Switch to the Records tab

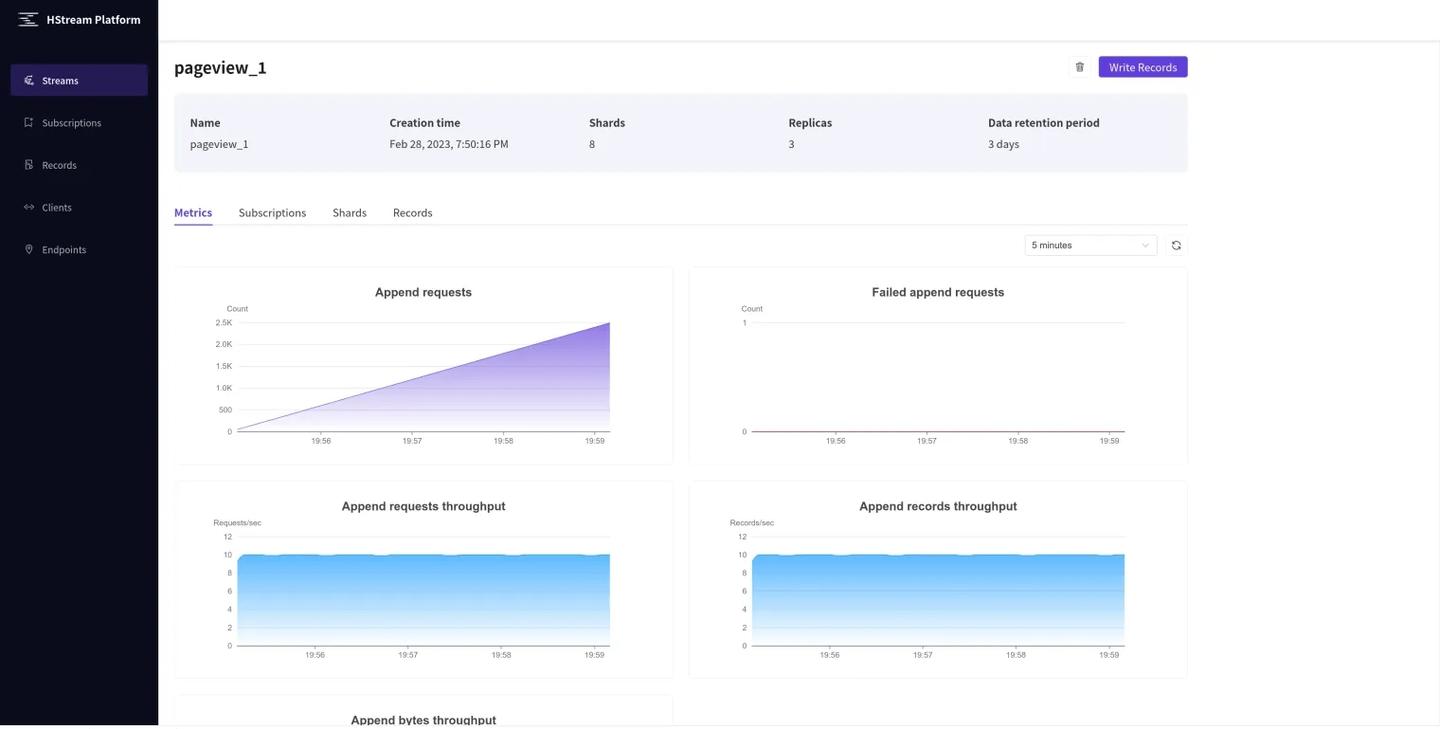pyautogui.click(x=413, y=211)
